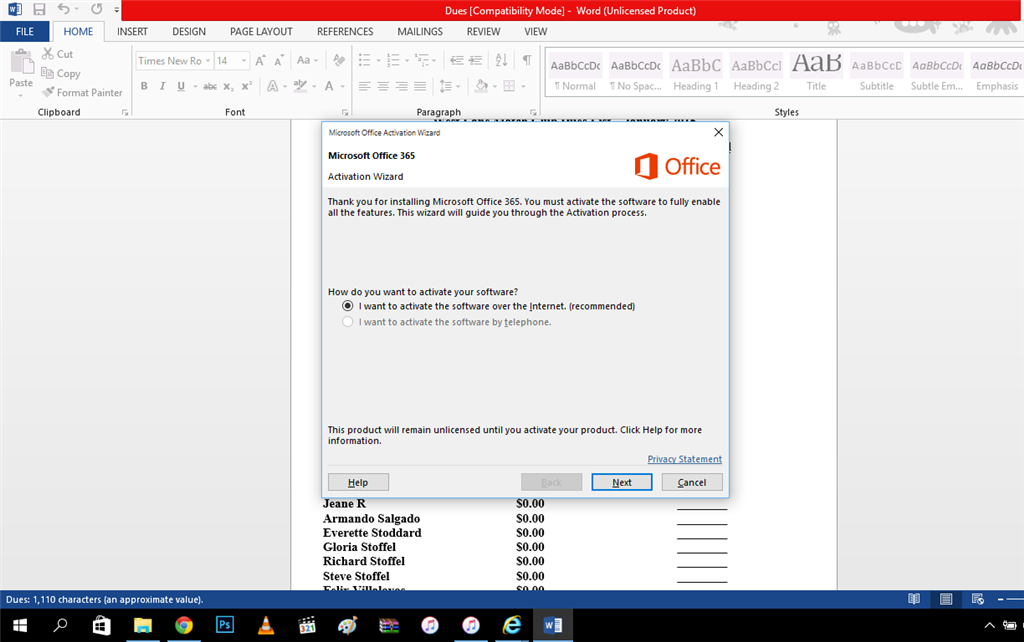1024x642 pixels.
Task: Open Windows Start menu
Action: click(x=20, y=625)
